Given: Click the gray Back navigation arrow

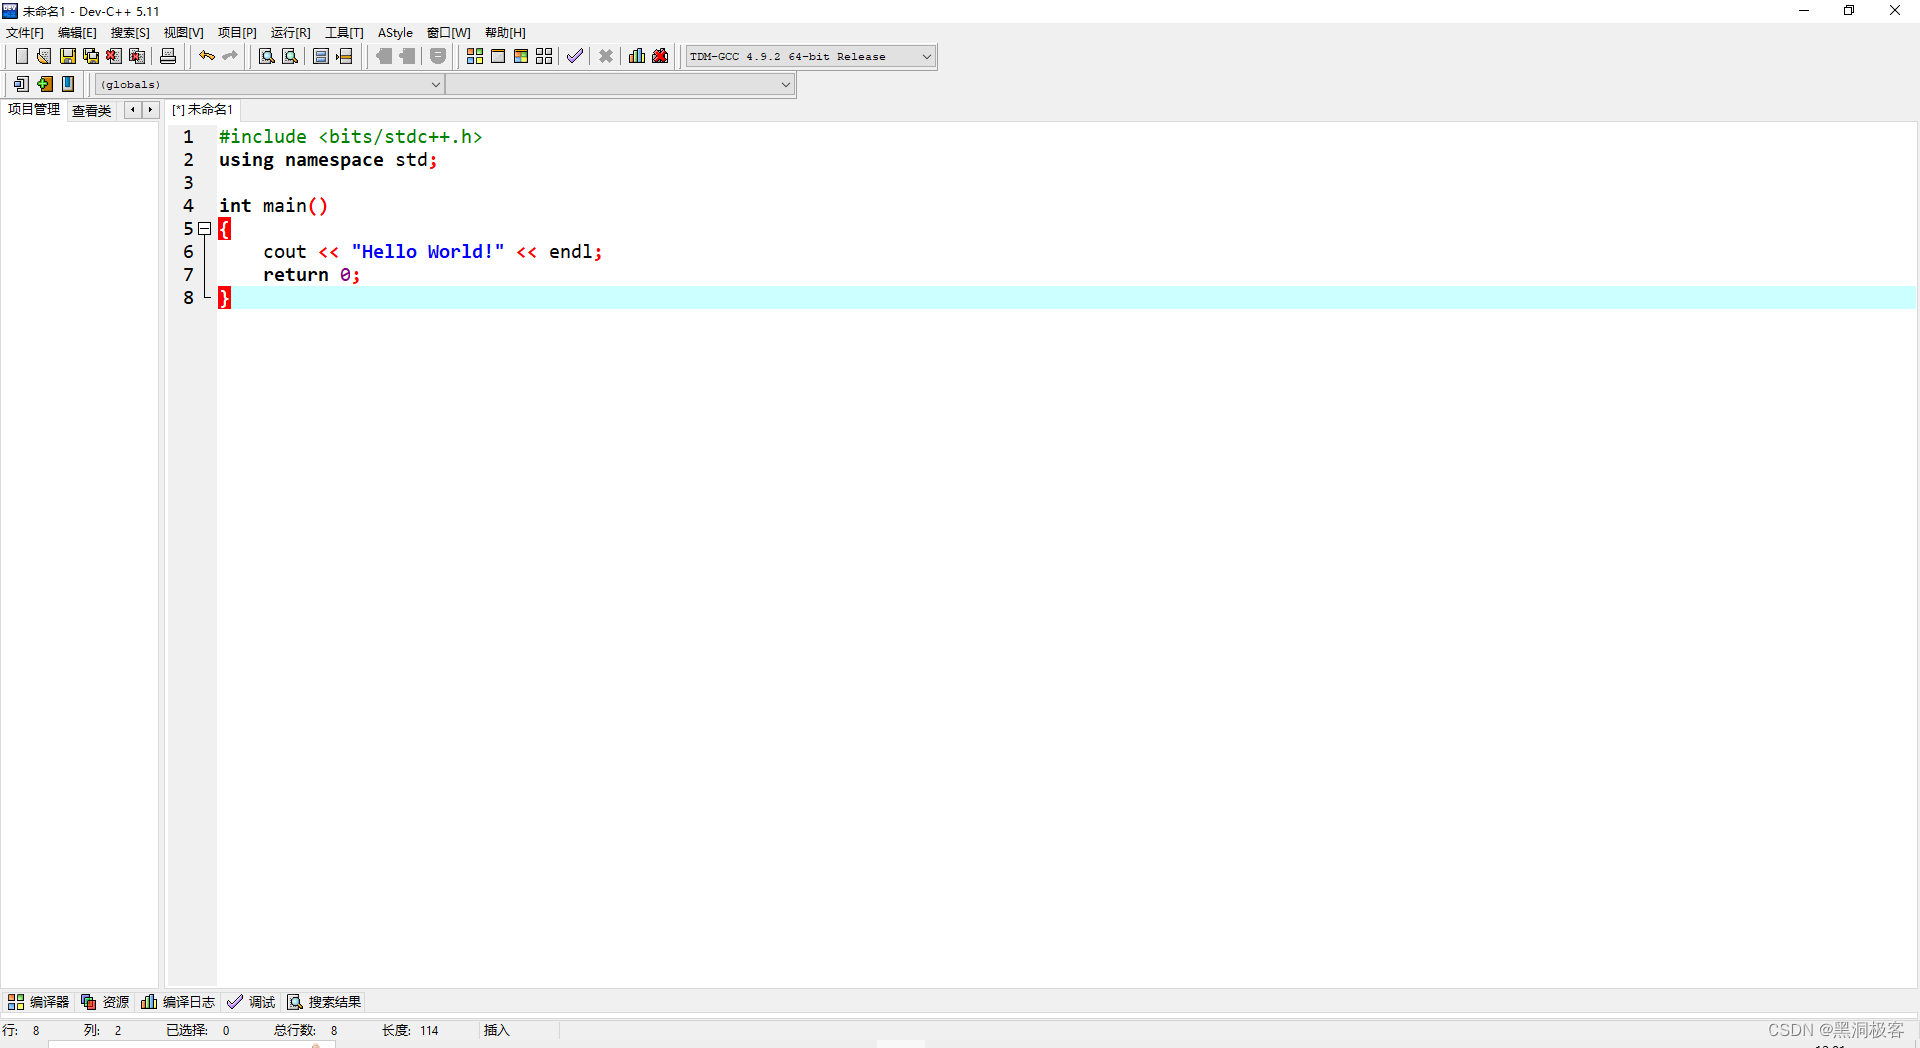Looking at the screenshot, I should (383, 56).
